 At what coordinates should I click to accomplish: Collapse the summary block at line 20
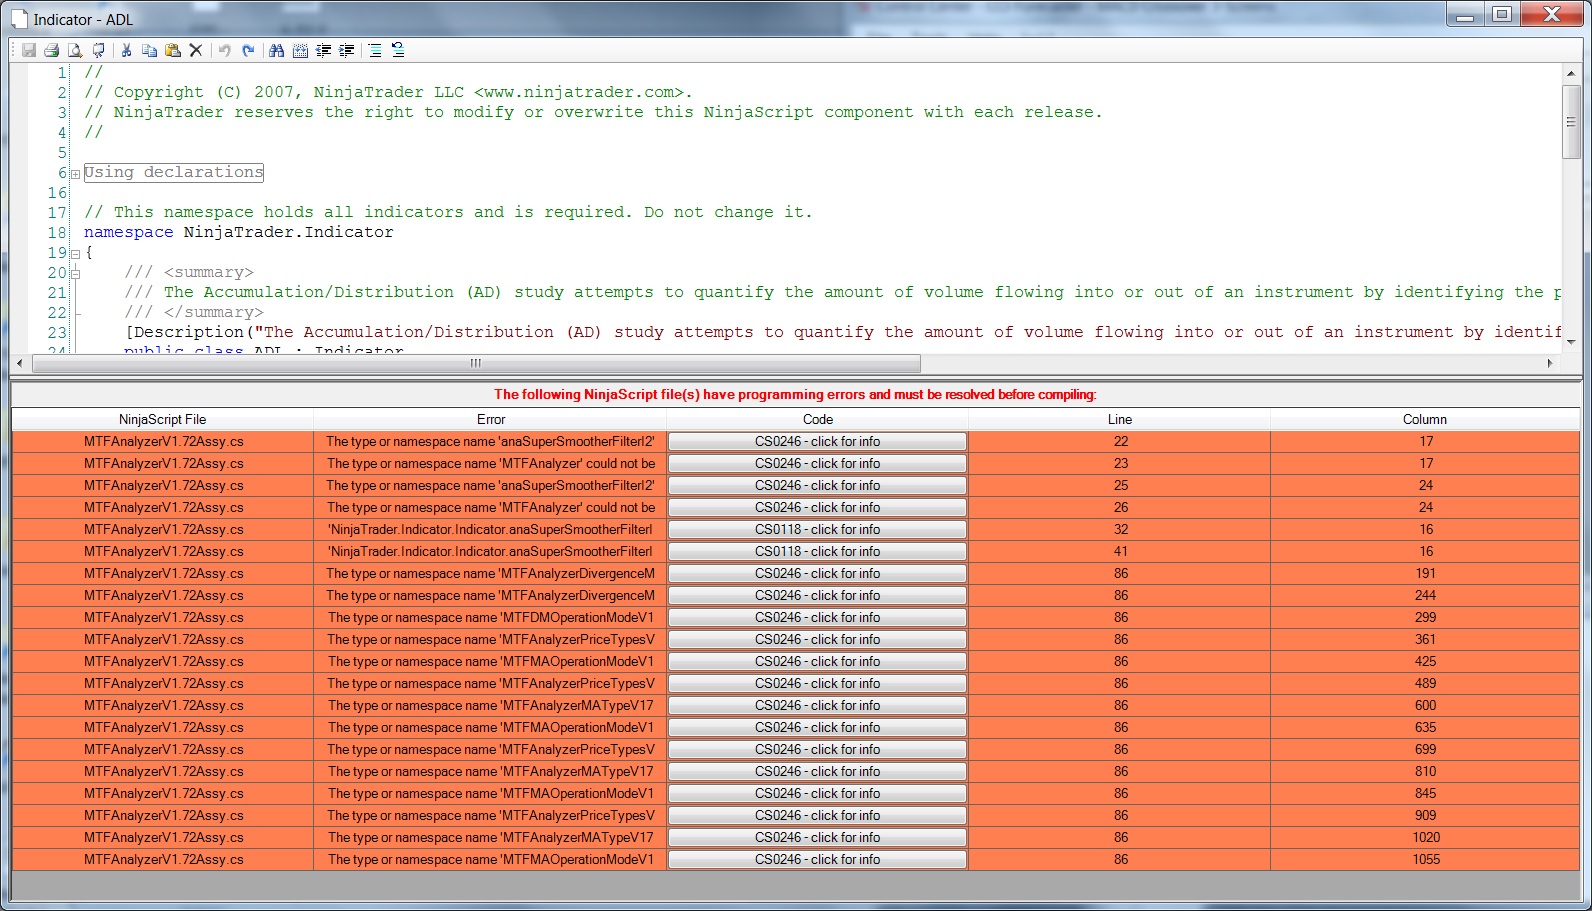pos(75,274)
